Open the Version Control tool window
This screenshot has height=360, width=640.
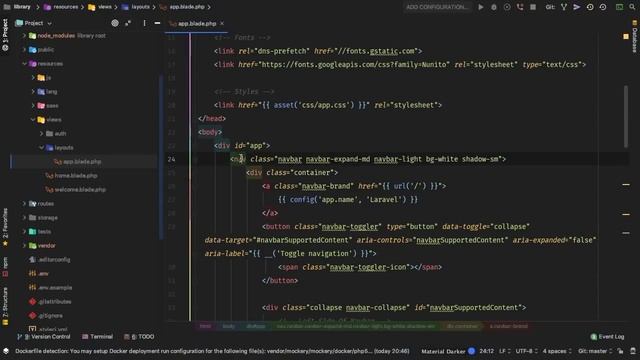click(44, 337)
